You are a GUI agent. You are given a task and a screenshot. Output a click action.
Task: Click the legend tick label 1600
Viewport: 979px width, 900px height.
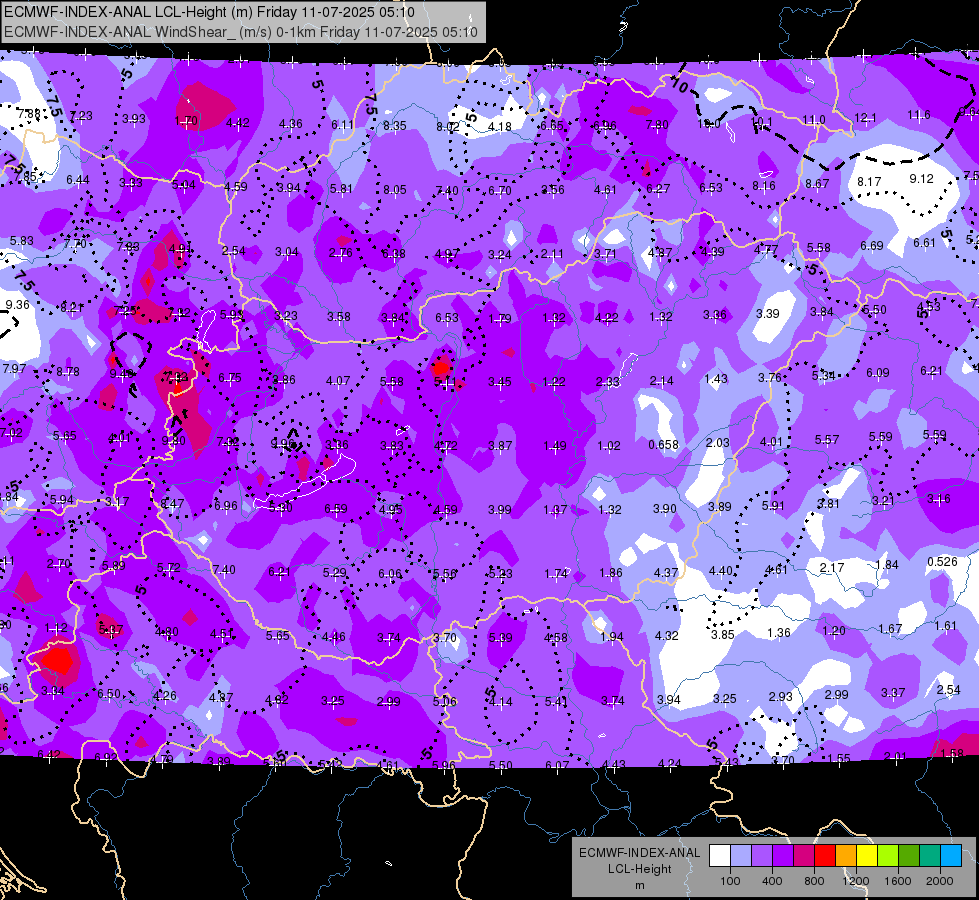pyautogui.click(x=898, y=881)
